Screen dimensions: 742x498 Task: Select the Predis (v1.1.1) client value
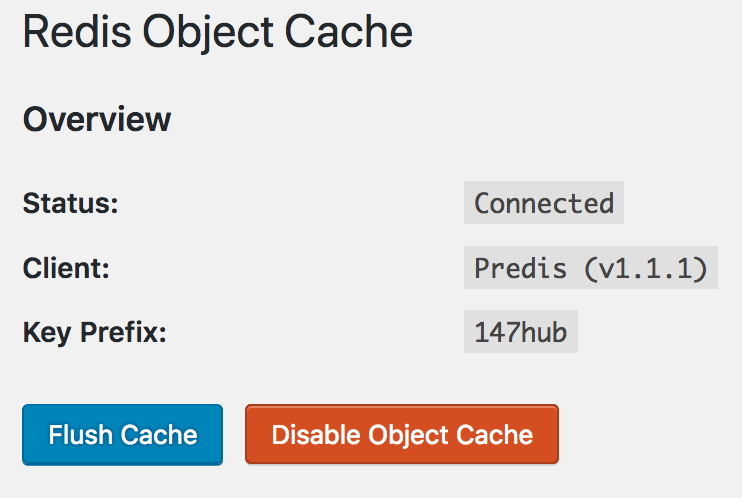coord(591,268)
